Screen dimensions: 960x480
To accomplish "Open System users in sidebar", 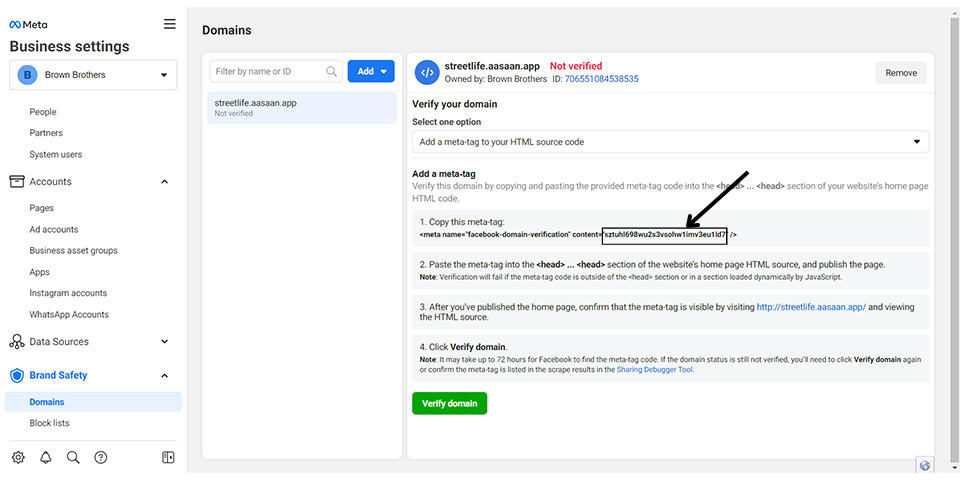I will pyautogui.click(x=56, y=154).
